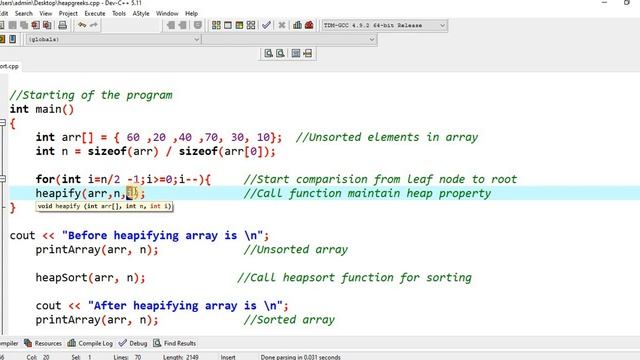Click the array initializer line with 60, 20, 40

159,137
